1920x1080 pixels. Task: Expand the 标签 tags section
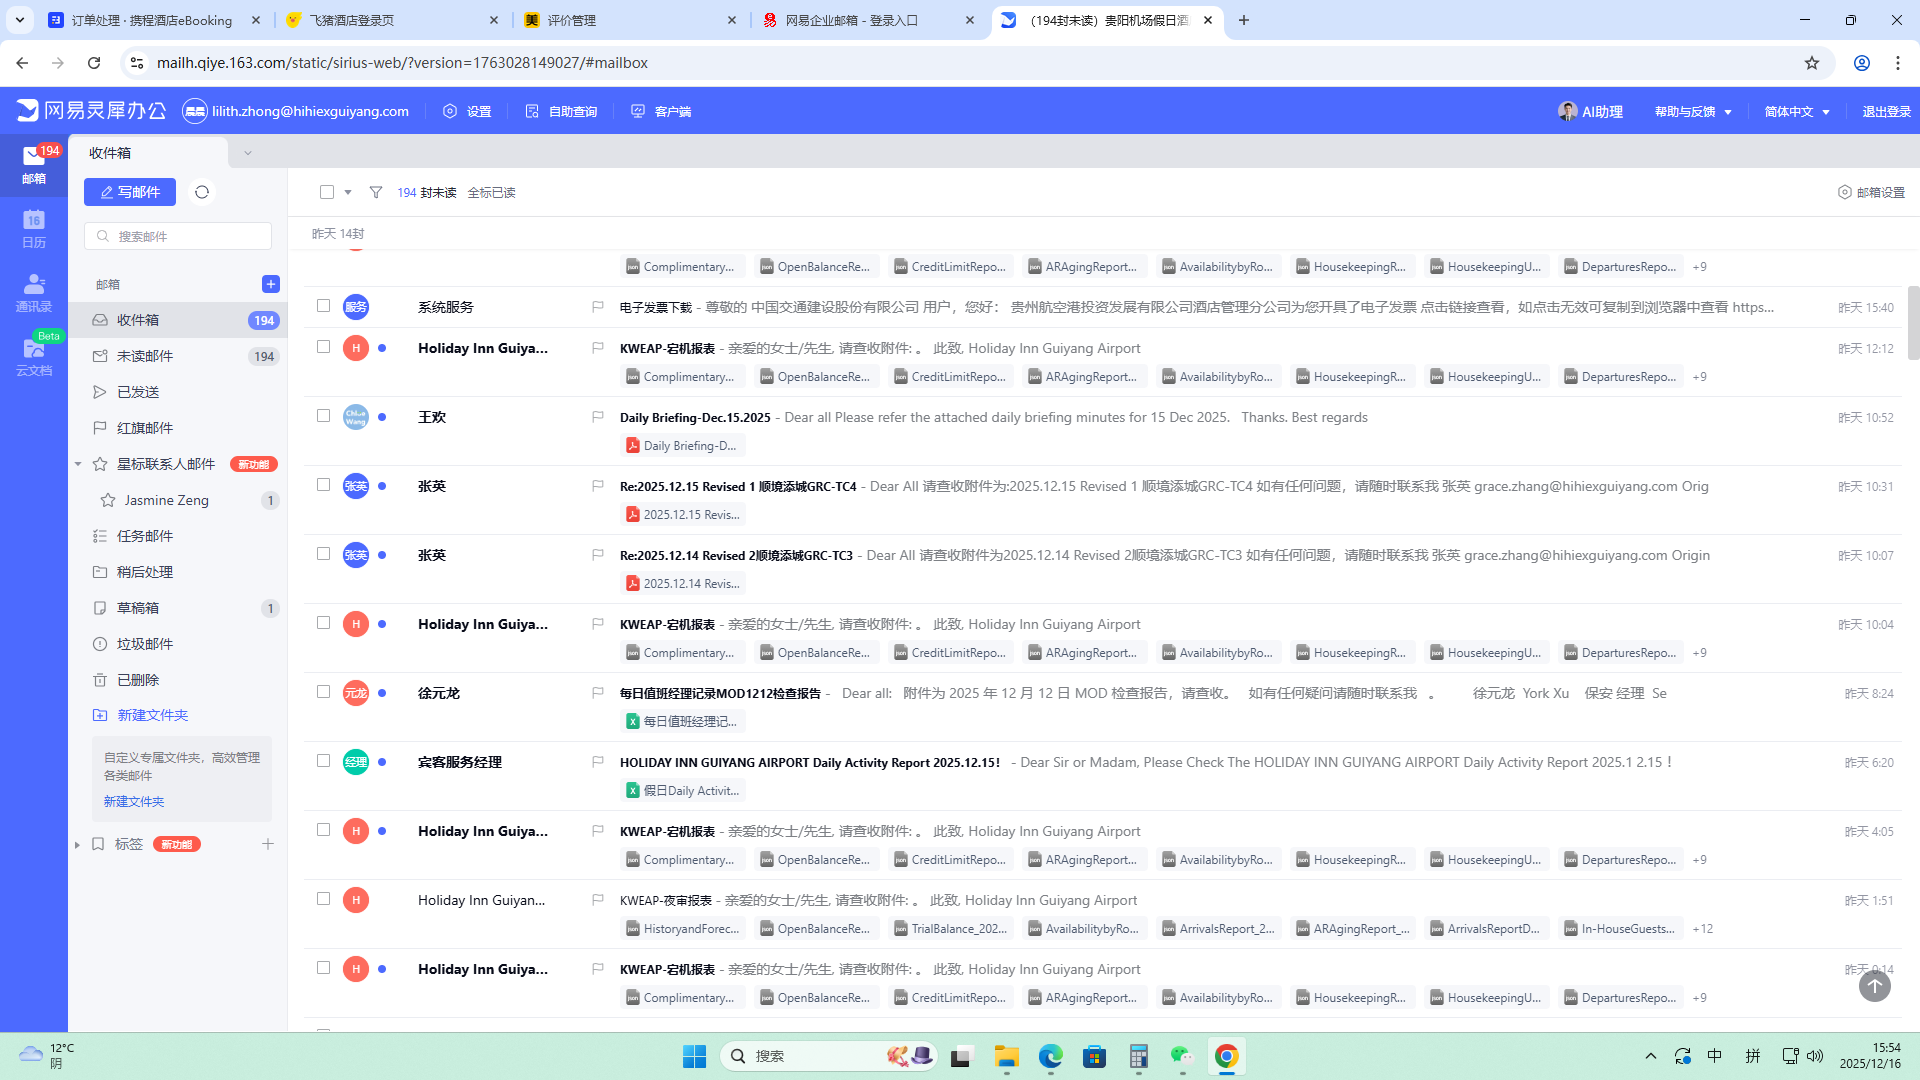(78, 845)
